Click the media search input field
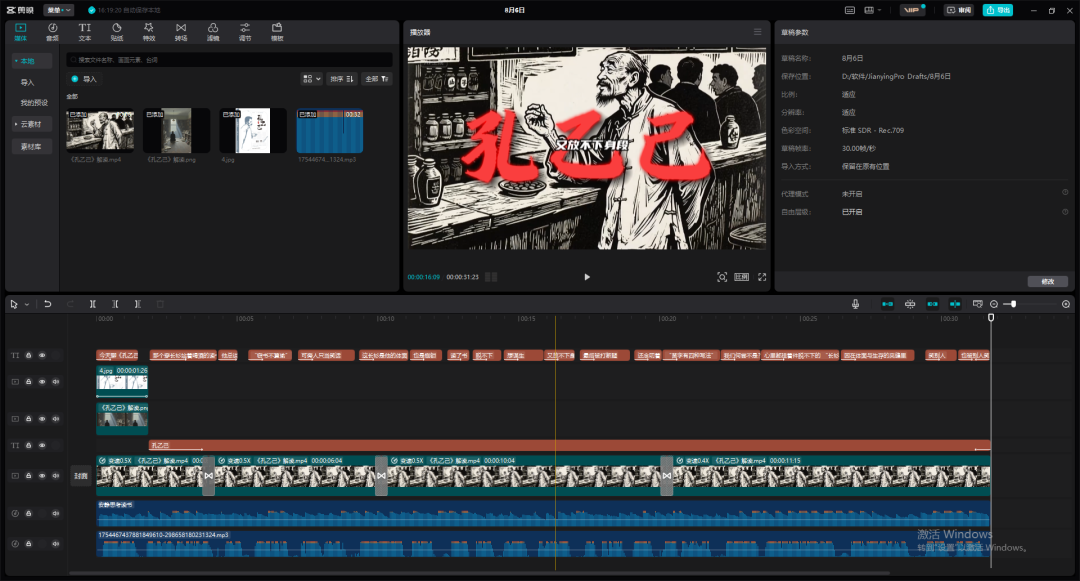The width and height of the screenshot is (1080, 581). coord(229,60)
